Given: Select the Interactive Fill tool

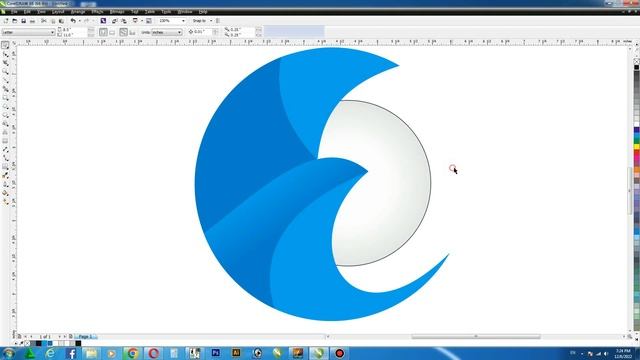Looking at the screenshot, I should [5, 202].
